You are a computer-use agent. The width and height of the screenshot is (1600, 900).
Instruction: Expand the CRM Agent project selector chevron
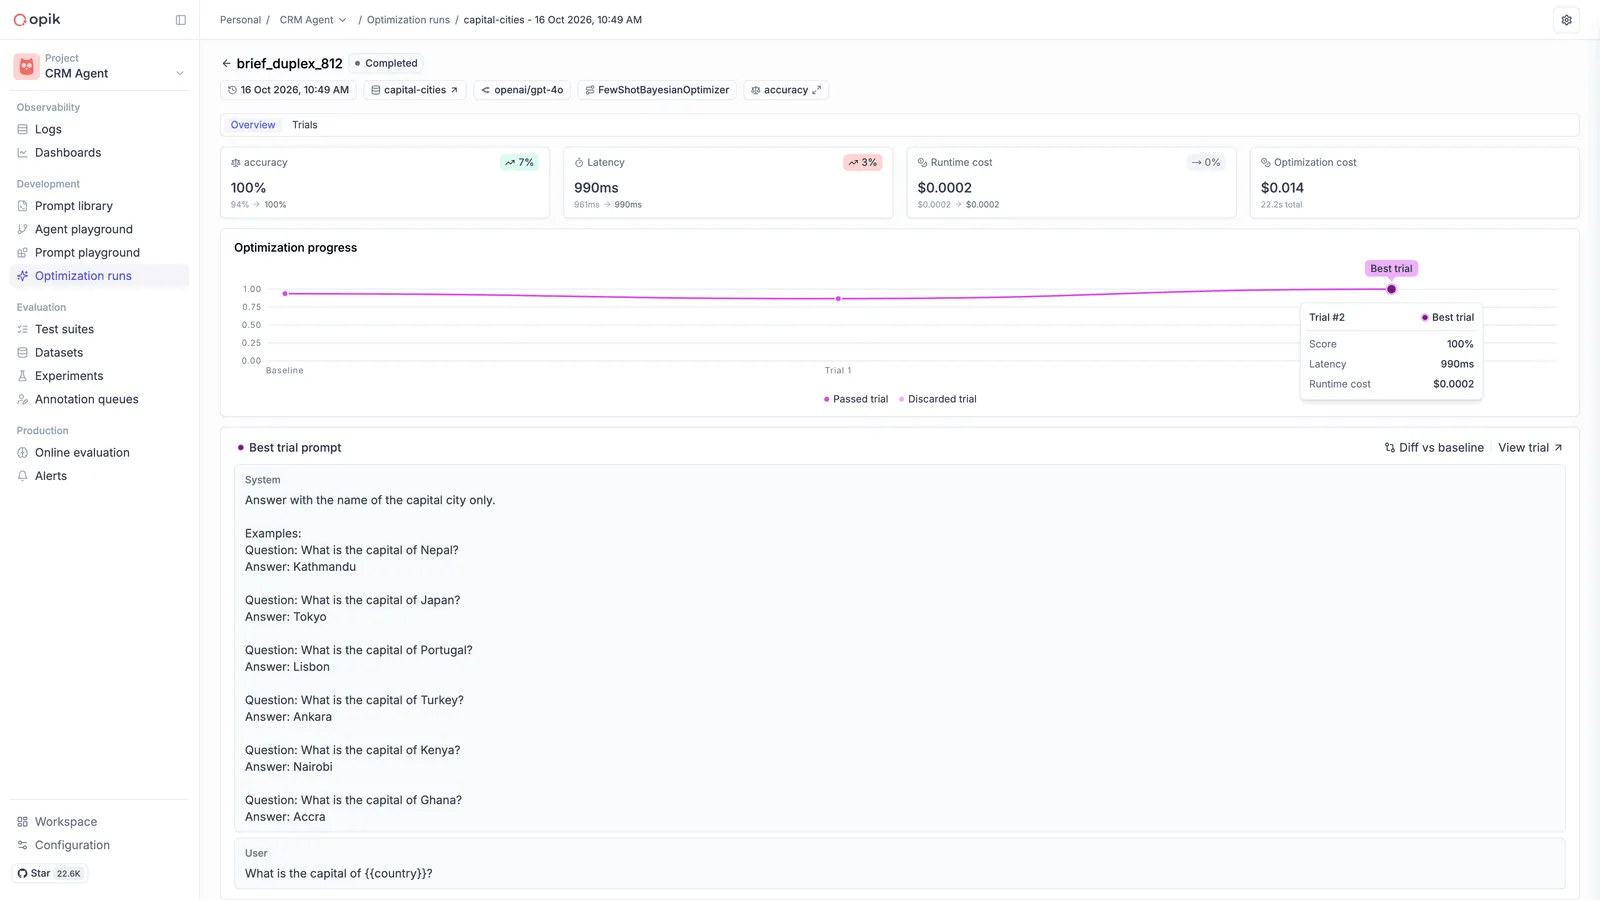click(180, 73)
